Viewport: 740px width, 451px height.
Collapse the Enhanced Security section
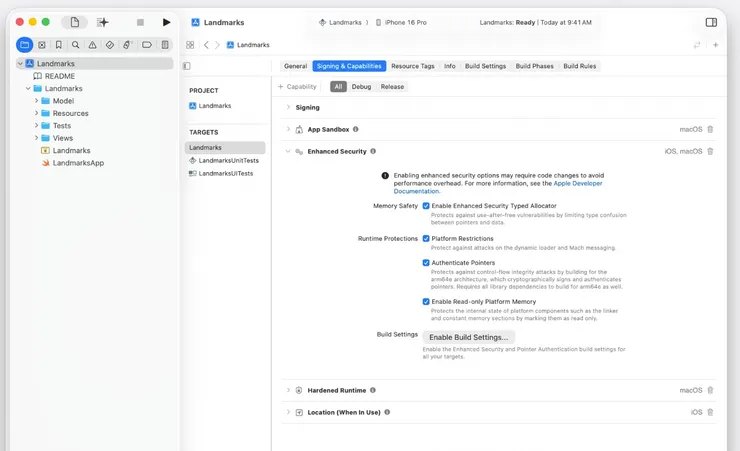[288, 151]
